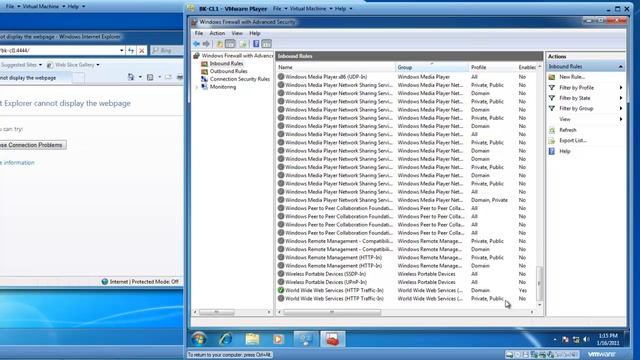Click the vertical scrollbar of rules list
Screen dimensions: 640x360
pos(540,283)
